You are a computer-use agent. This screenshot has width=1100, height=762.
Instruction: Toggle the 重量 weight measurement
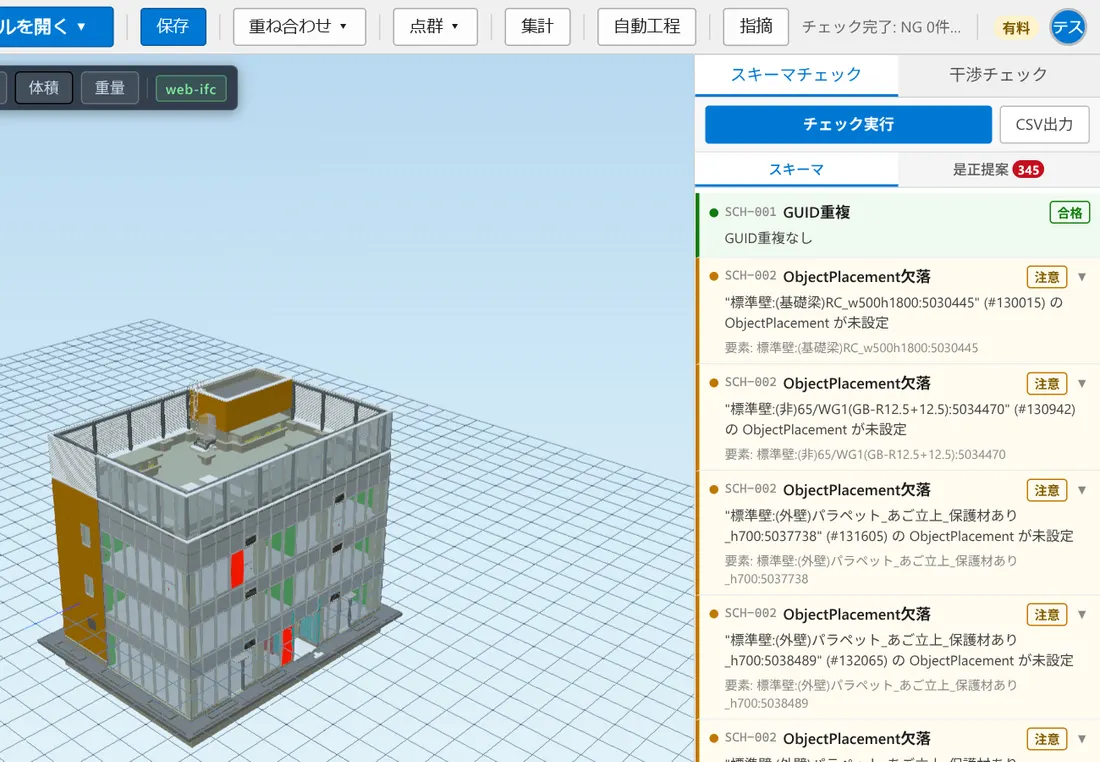(109, 88)
